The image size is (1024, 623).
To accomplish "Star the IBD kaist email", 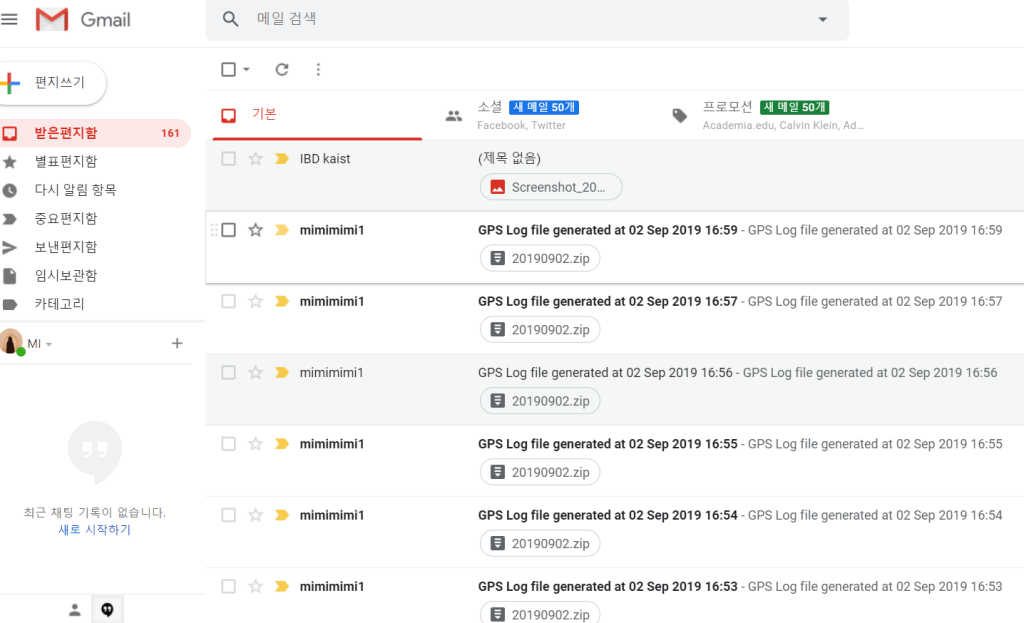I will (255, 158).
